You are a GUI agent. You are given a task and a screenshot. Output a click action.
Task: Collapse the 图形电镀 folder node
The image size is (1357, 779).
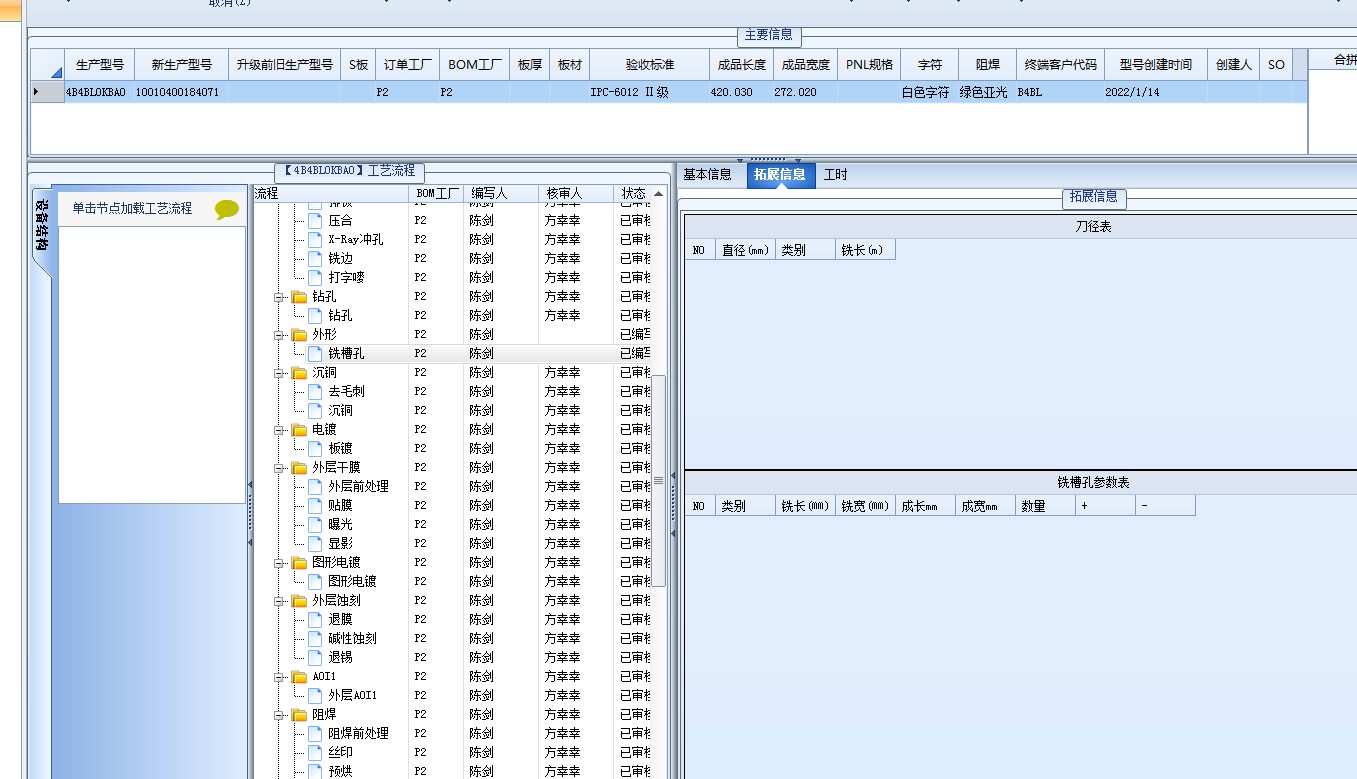[x=280, y=563]
